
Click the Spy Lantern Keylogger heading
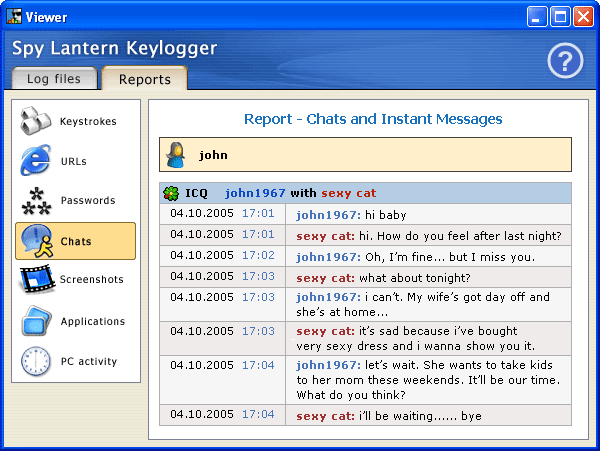[x=114, y=49]
